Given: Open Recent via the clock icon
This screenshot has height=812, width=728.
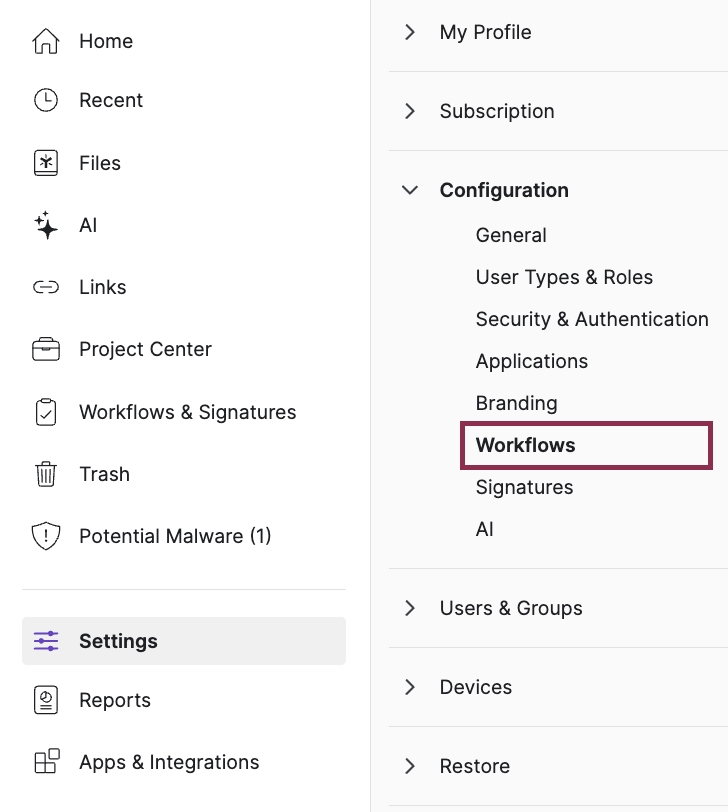Looking at the screenshot, I should 46,100.
